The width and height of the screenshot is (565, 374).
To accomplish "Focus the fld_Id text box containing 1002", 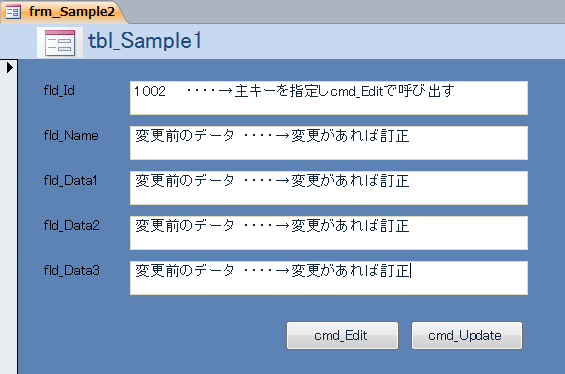I will pyautogui.click(x=329, y=98).
